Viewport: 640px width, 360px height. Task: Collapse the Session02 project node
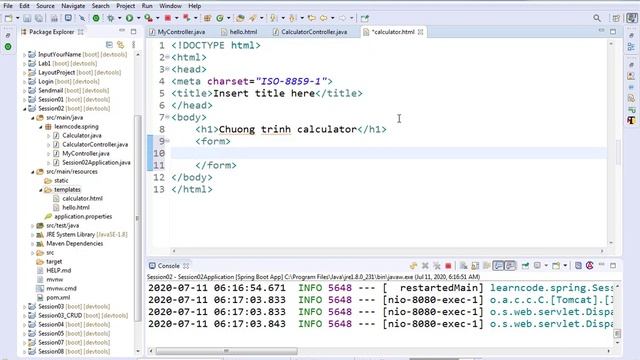coord(24,109)
